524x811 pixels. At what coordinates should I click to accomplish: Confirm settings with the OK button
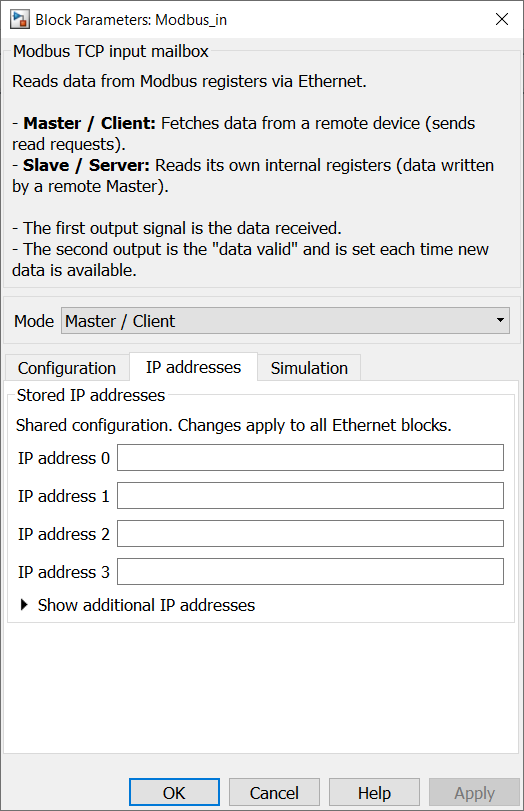click(174, 792)
